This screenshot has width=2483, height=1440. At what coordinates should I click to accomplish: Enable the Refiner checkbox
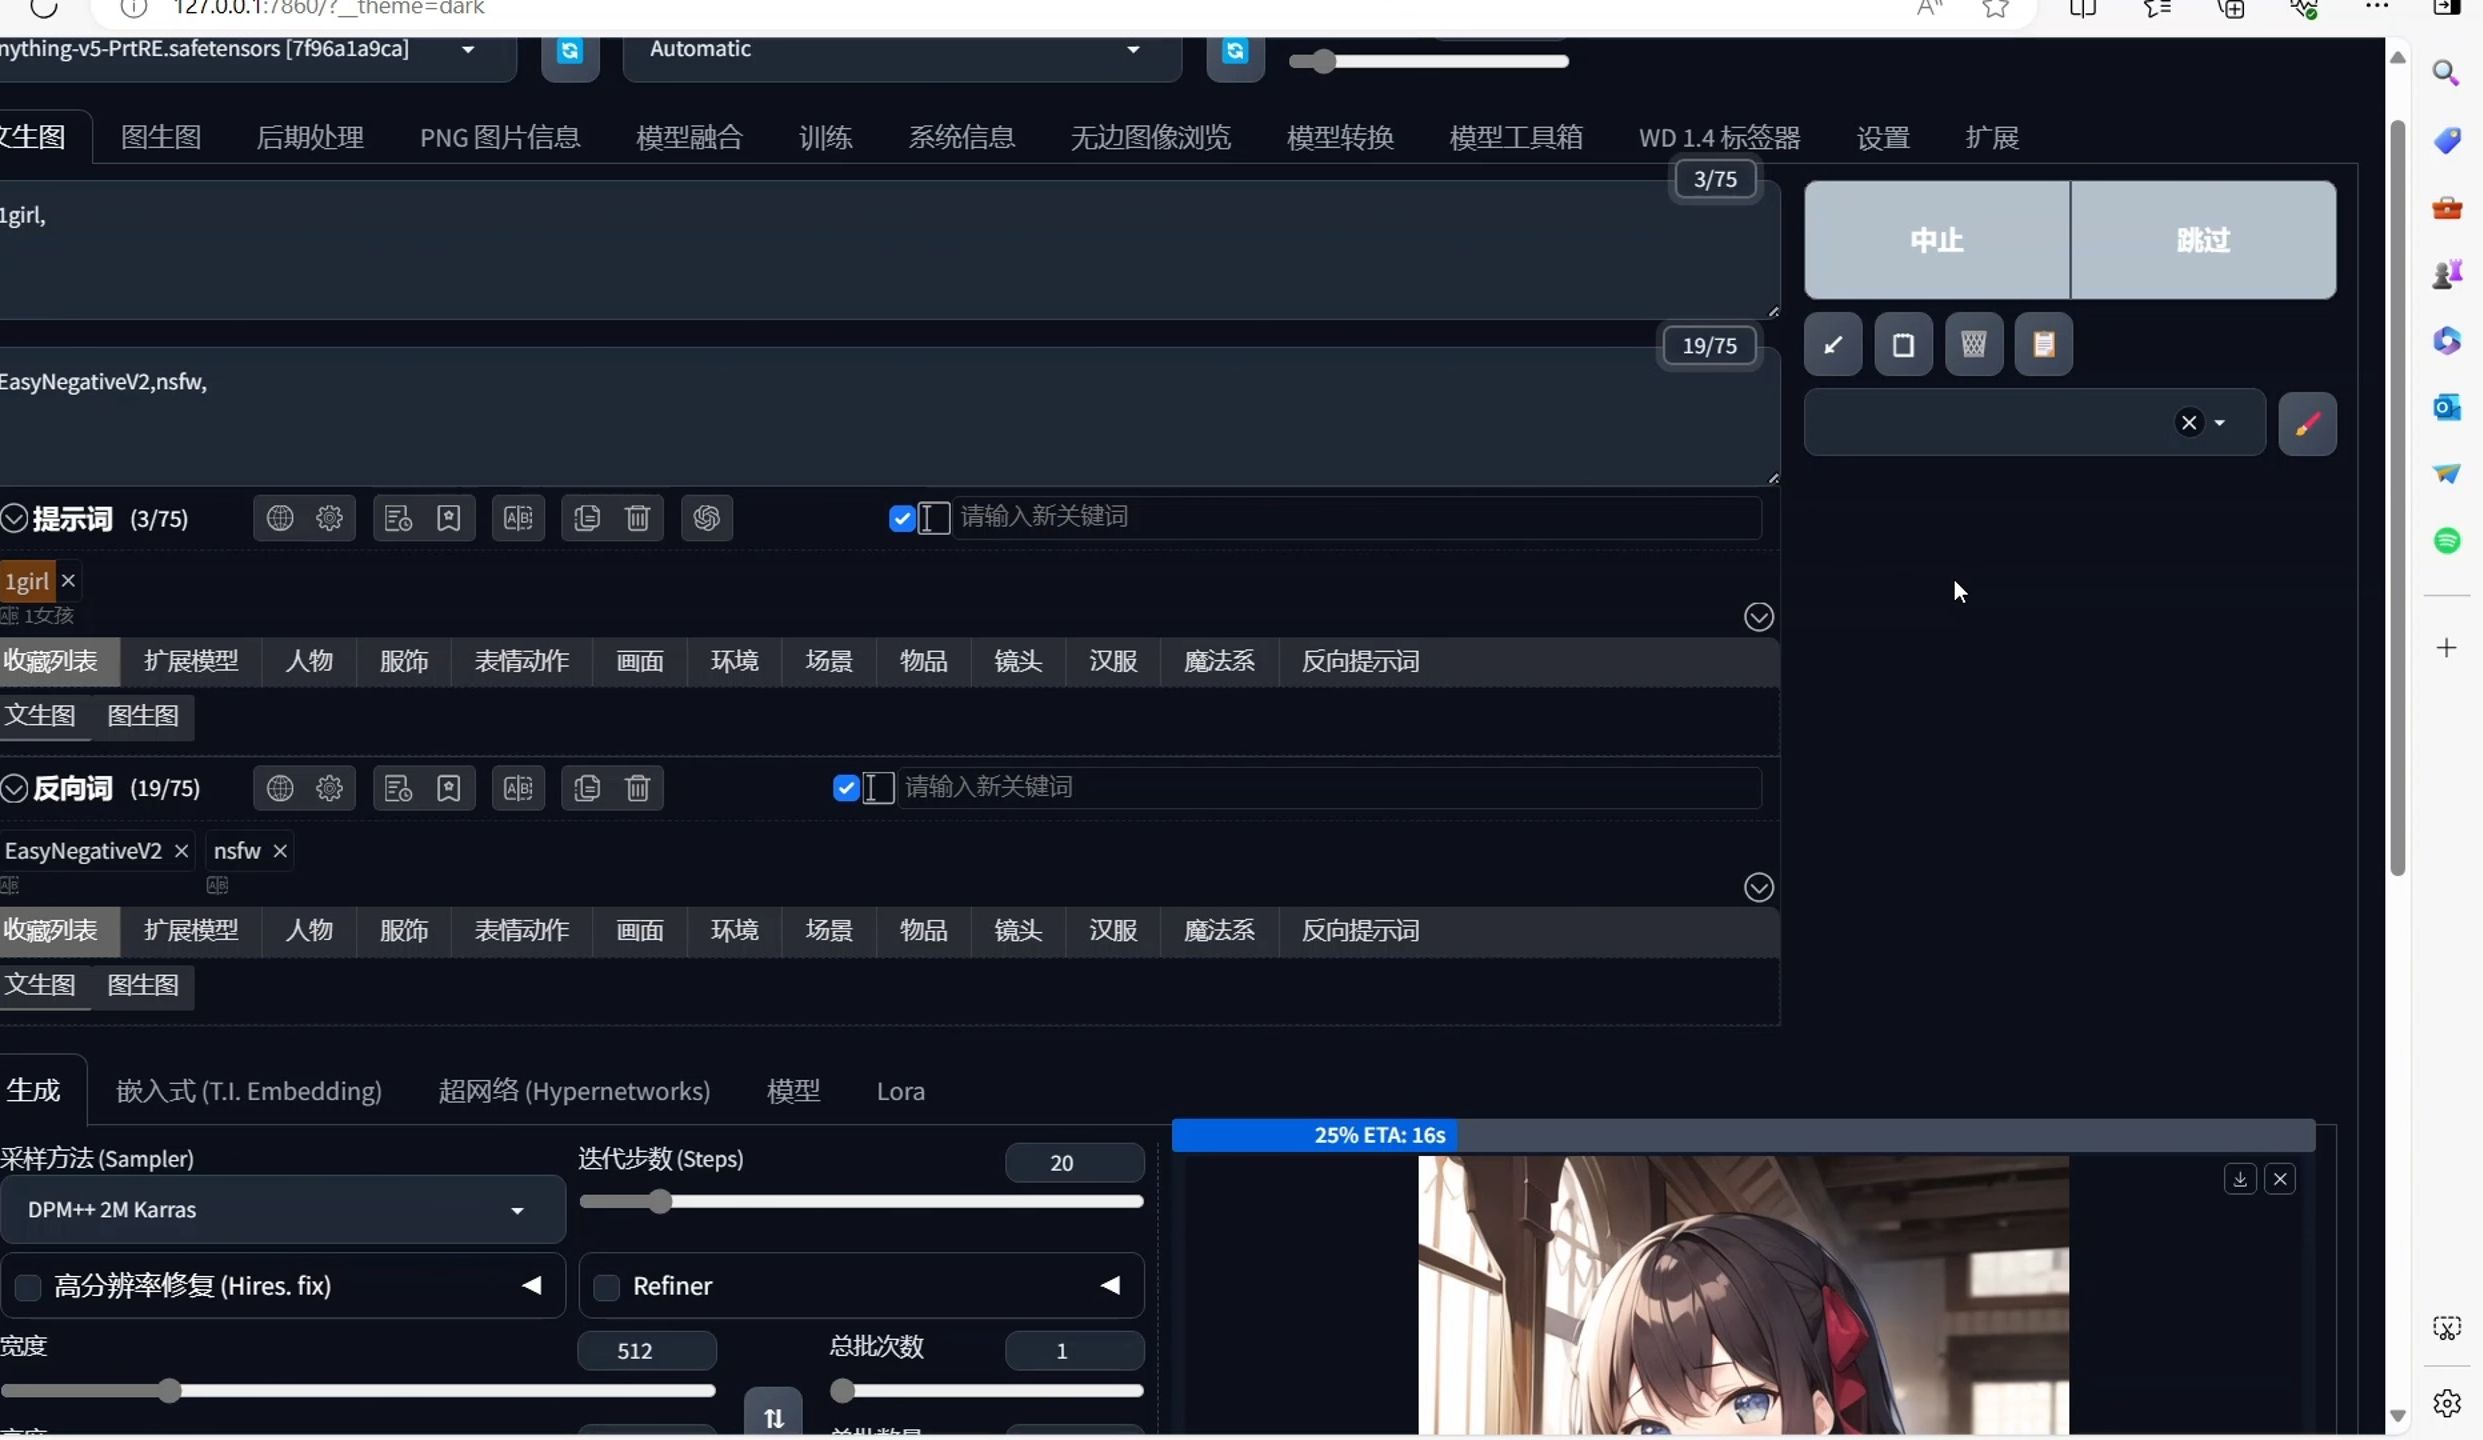(x=607, y=1287)
